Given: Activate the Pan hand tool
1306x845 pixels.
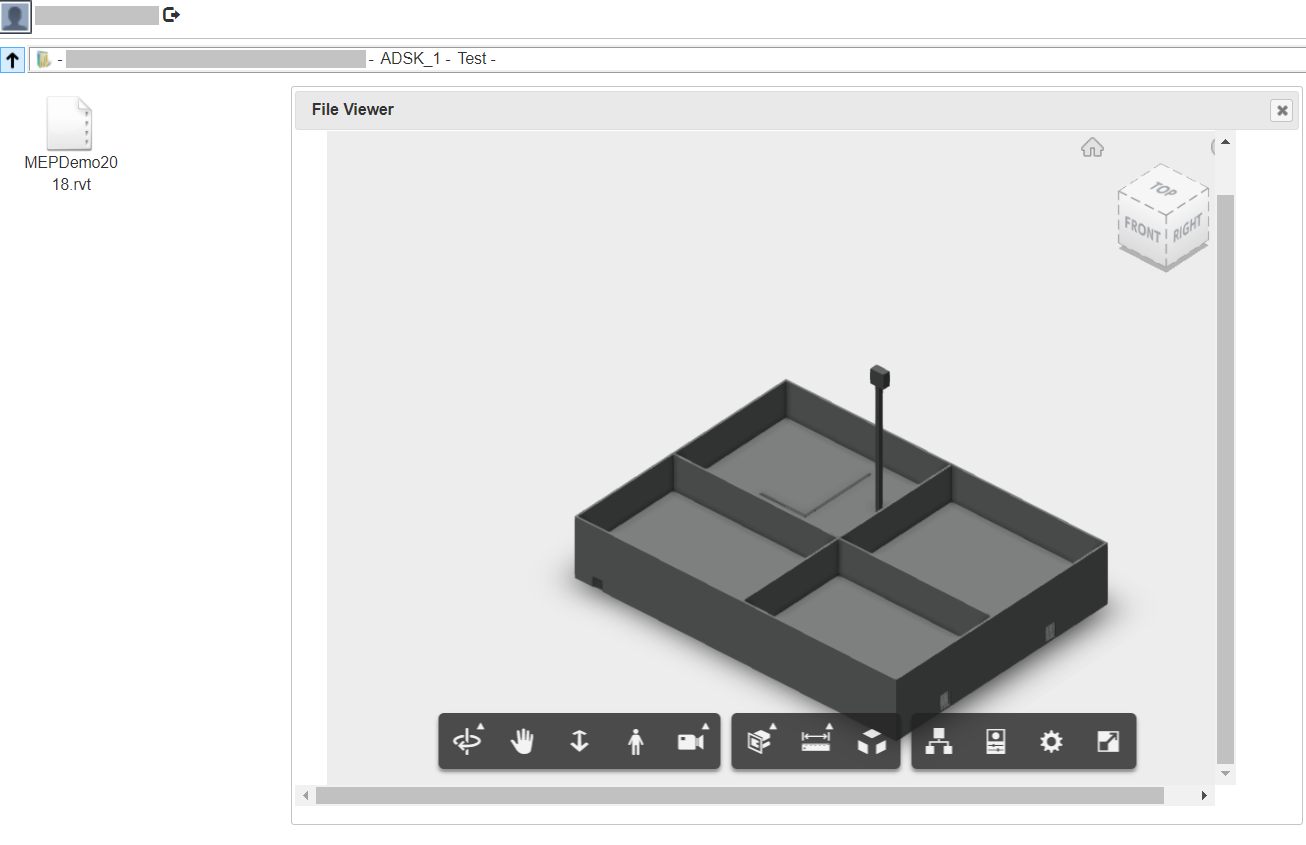Looking at the screenshot, I should pyautogui.click(x=523, y=741).
